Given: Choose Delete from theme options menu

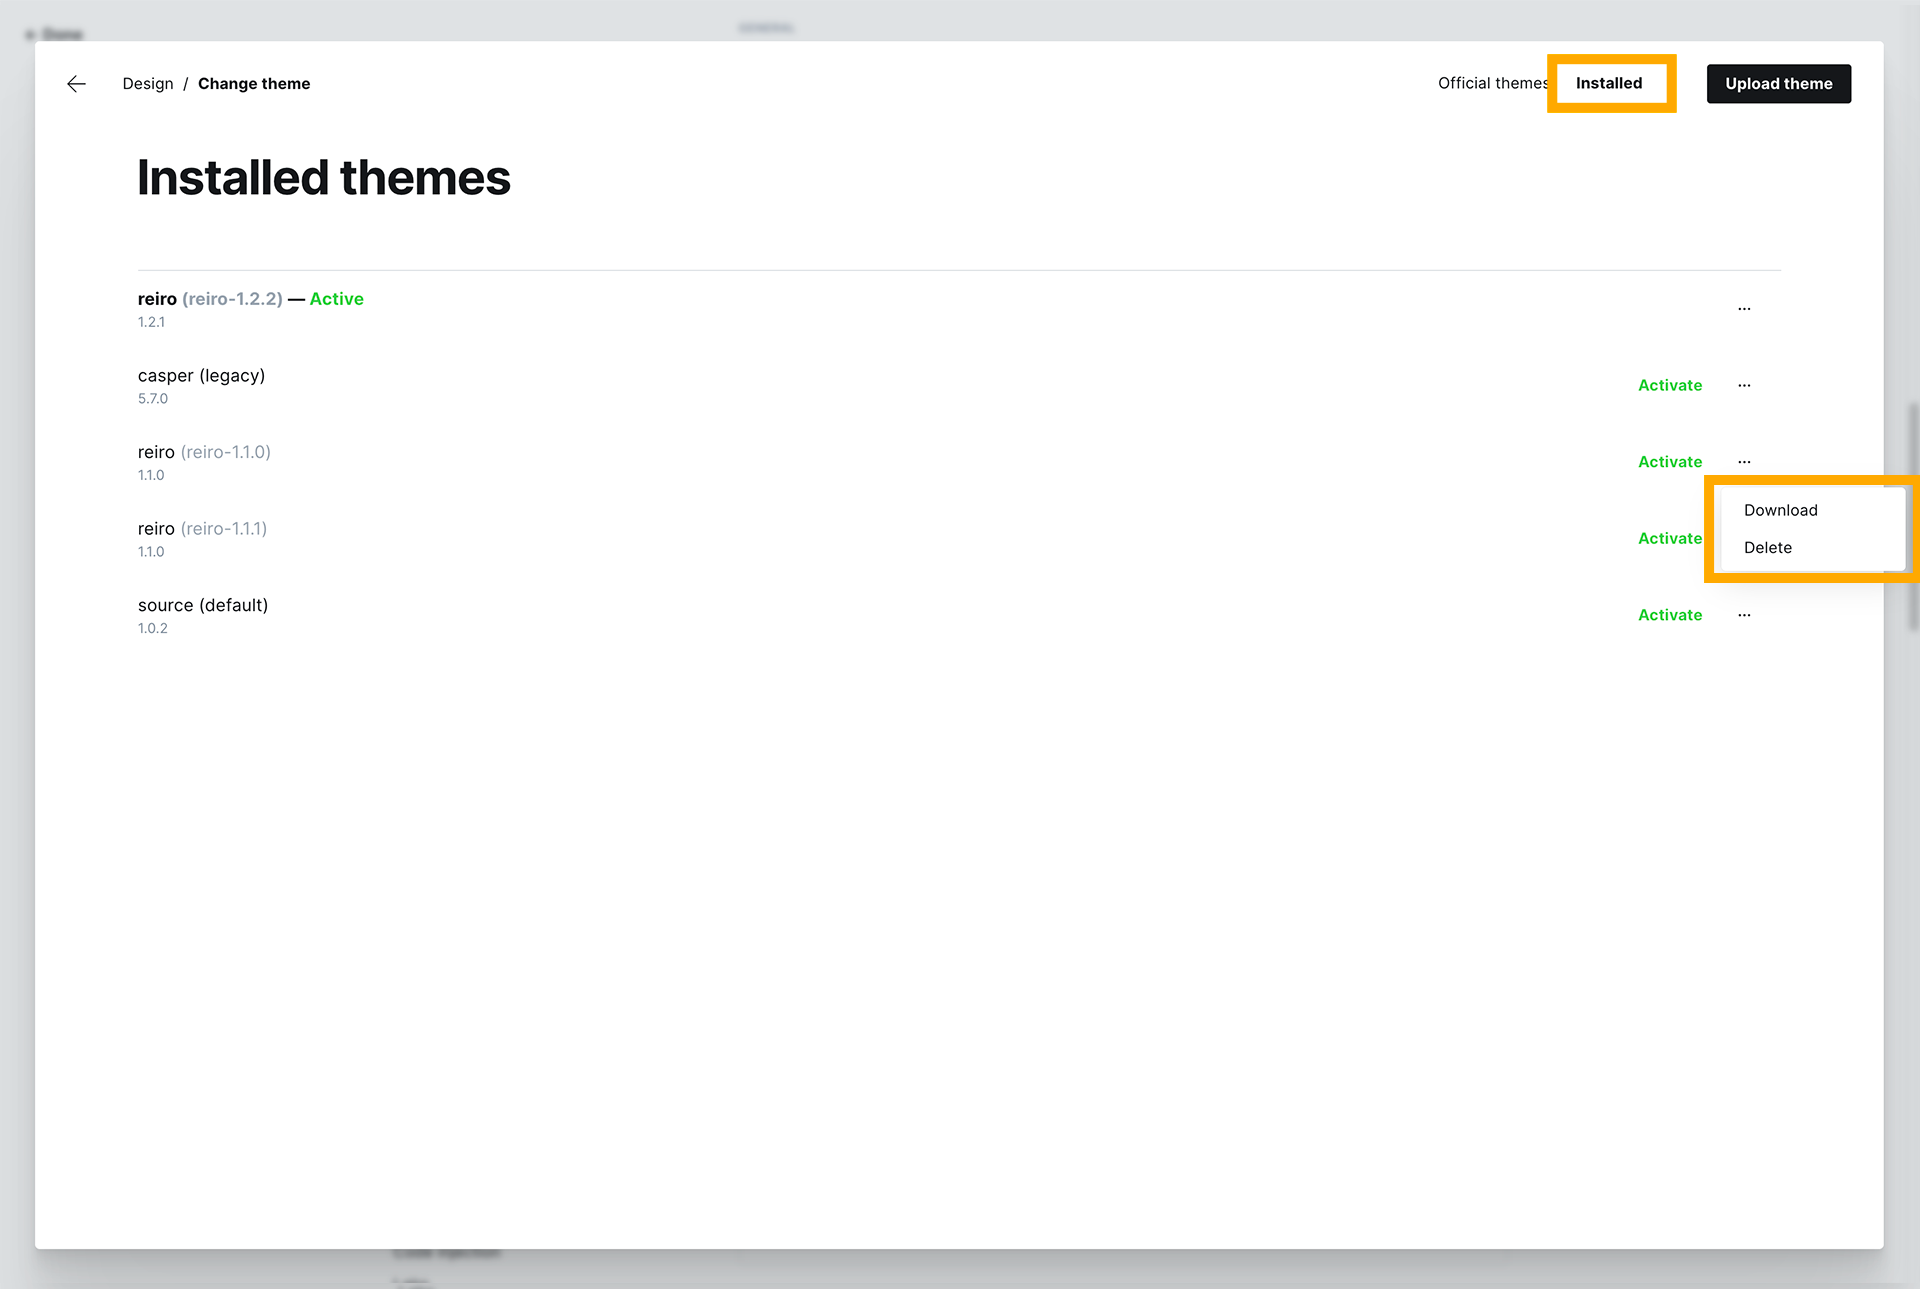Looking at the screenshot, I should (1767, 548).
